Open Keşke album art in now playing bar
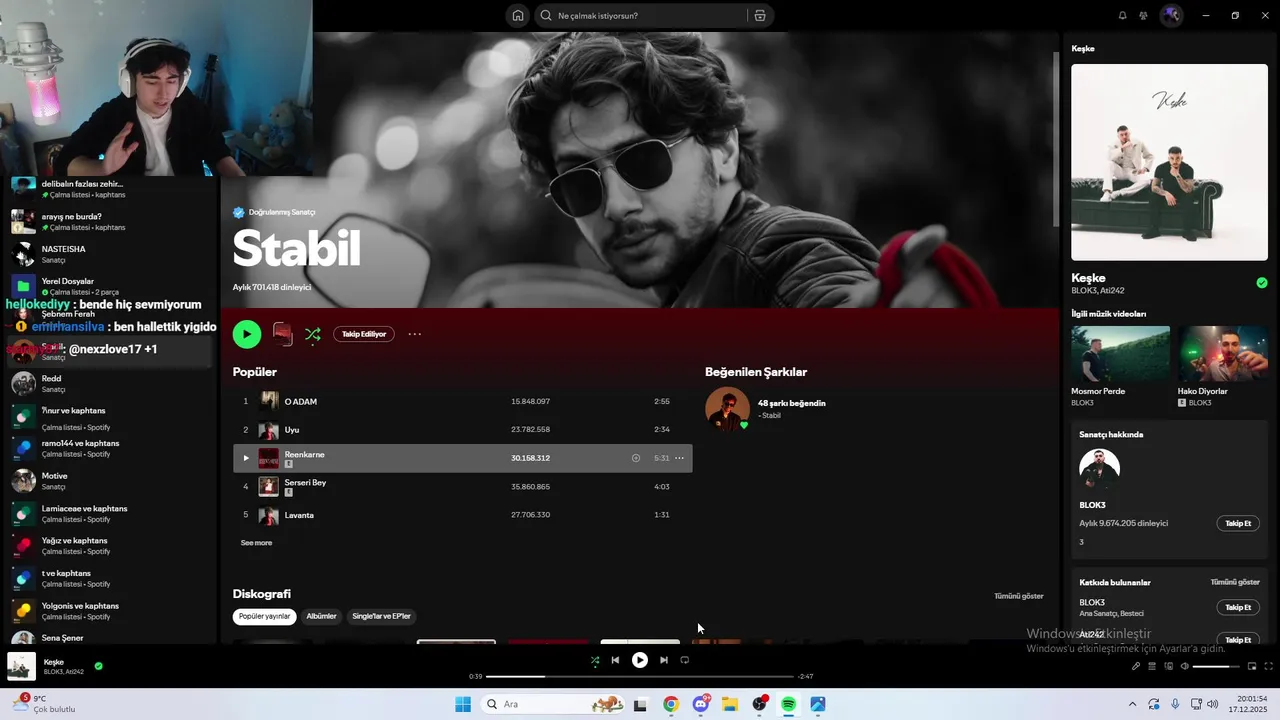1280x720 pixels. tap(21, 666)
